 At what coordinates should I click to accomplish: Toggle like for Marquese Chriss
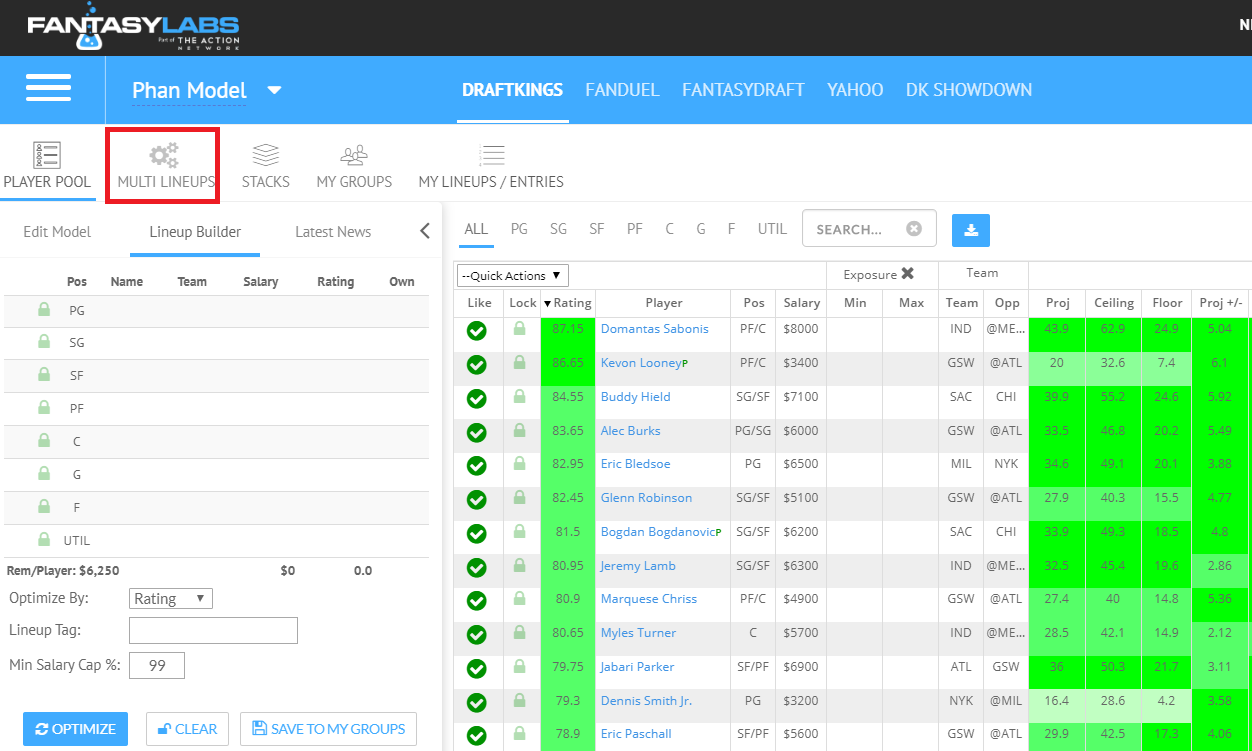click(477, 600)
